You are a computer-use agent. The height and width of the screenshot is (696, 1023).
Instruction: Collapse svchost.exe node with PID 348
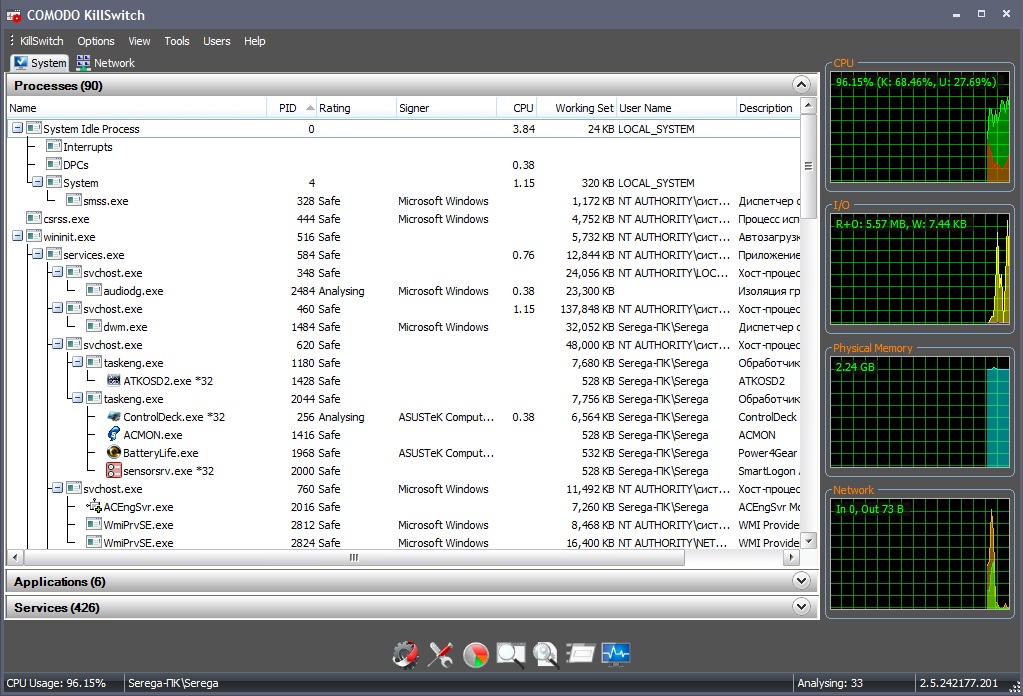(x=57, y=272)
